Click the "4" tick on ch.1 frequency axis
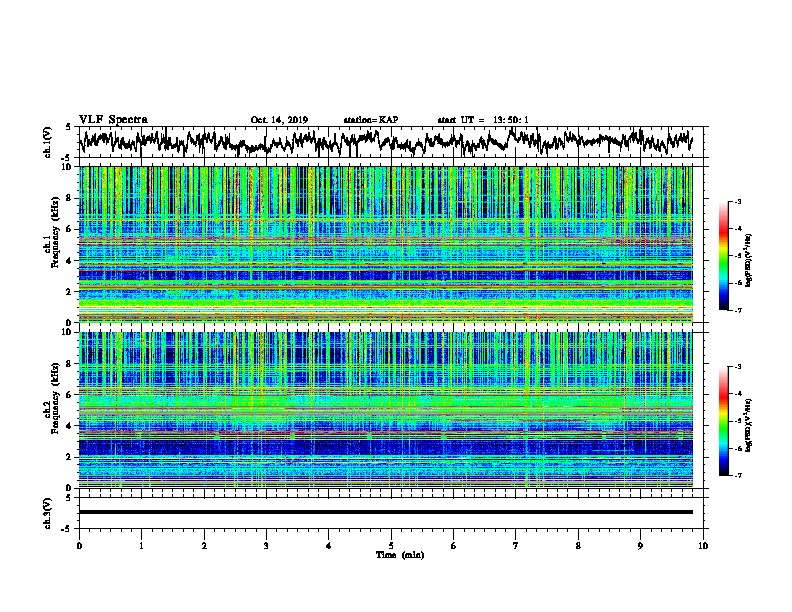792x612 pixels. pyautogui.click(x=69, y=261)
